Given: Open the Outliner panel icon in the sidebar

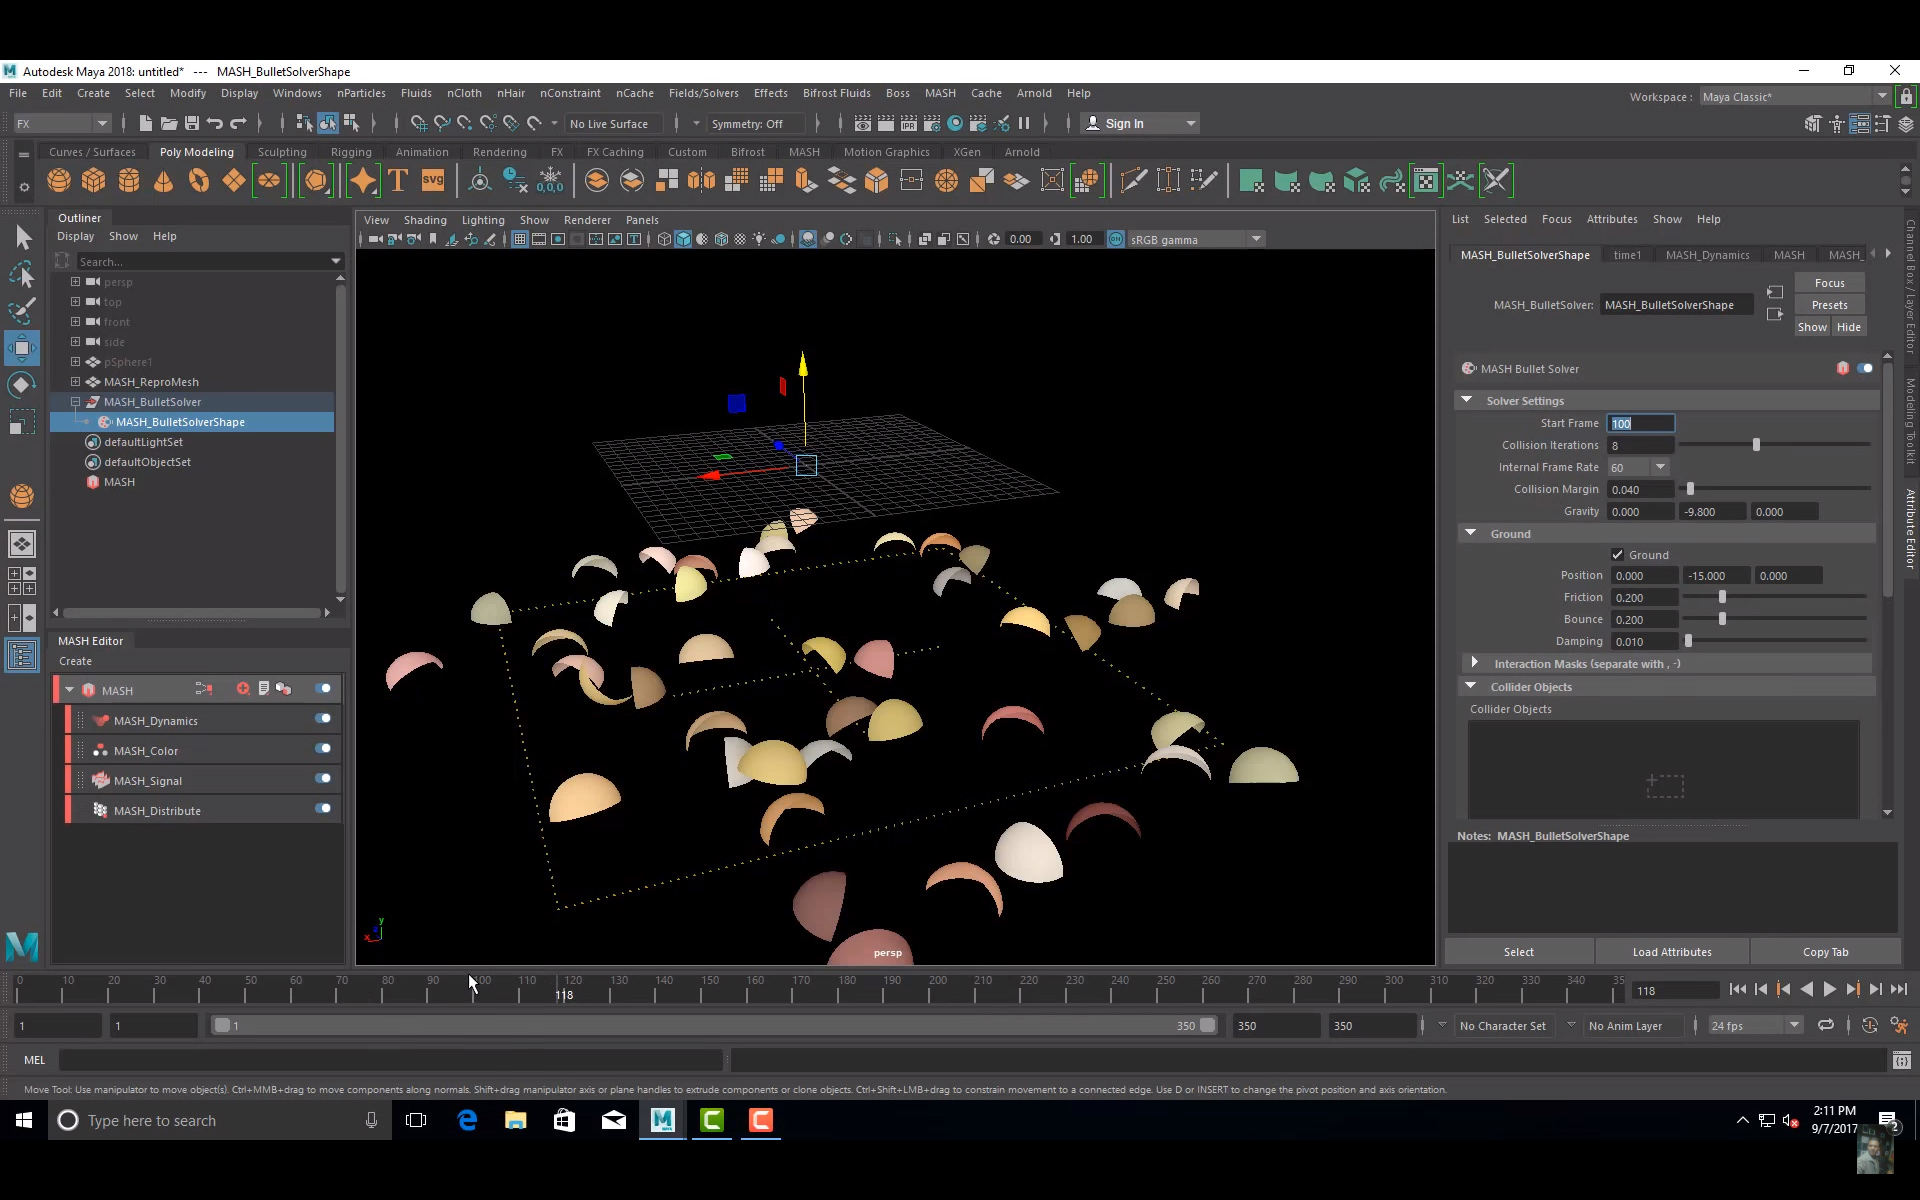Looking at the screenshot, I should [x=21, y=655].
